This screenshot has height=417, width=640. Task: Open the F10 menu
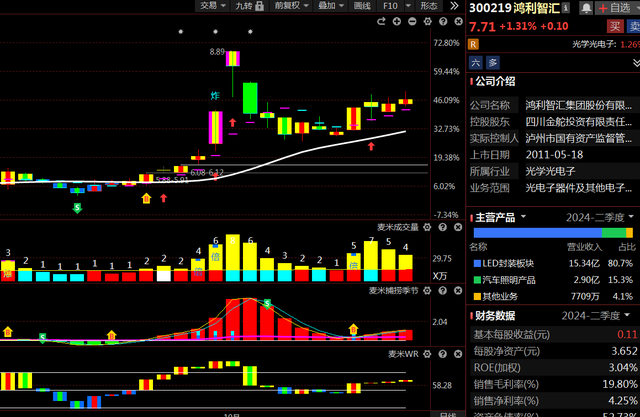pyautogui.click(x=391, y=5)
